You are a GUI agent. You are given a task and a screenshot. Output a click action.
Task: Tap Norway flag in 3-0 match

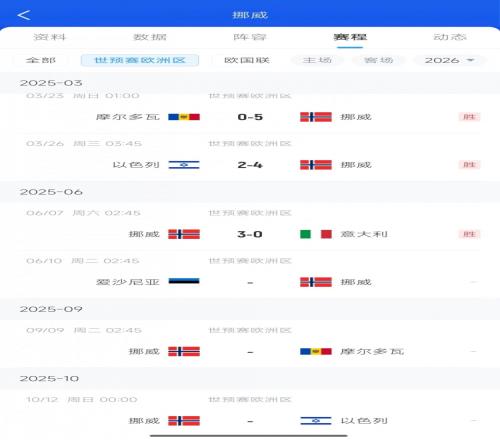(x=184, y=234)
